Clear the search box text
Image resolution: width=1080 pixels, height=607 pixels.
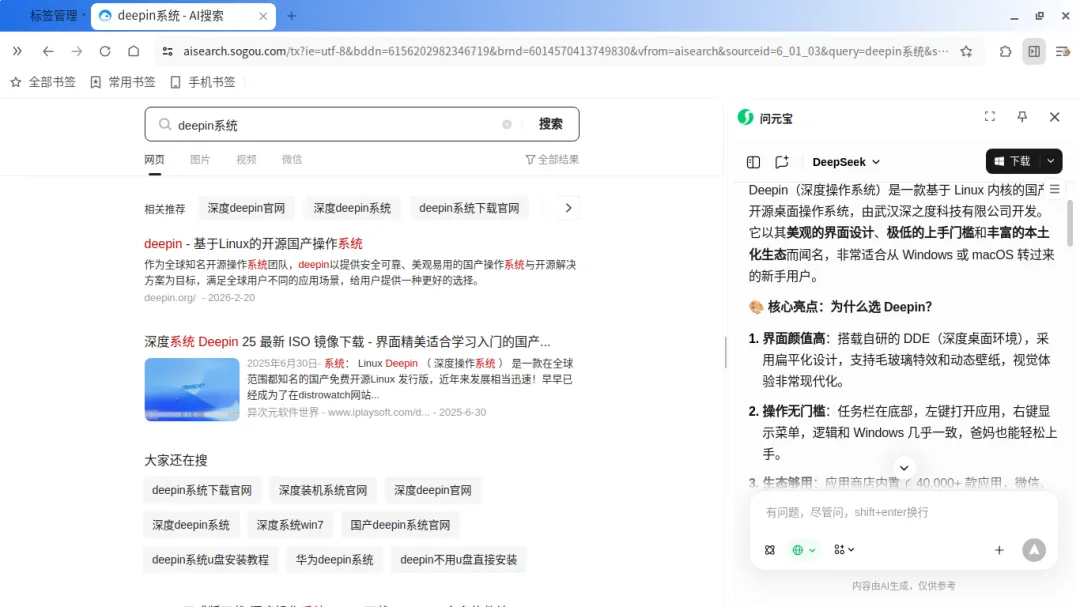point(507,125)
